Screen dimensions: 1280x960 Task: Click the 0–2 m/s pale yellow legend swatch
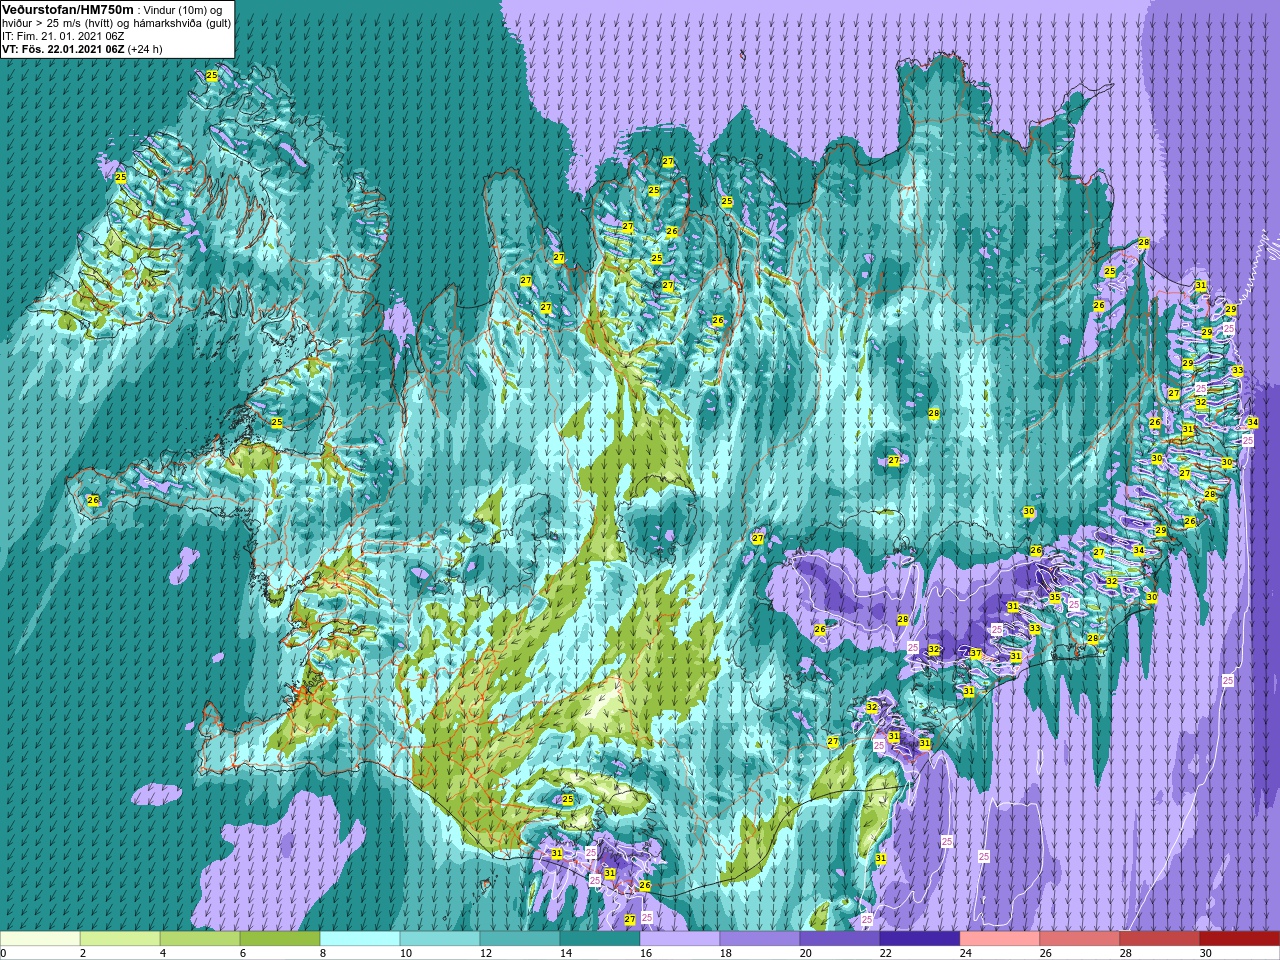click(40, 939)
